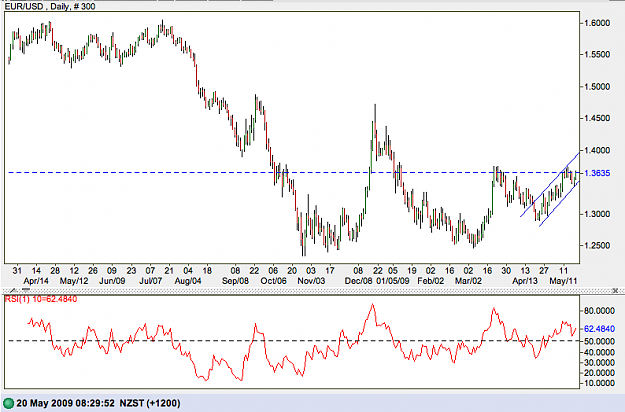This screenshot has width=625, height=412.
Task: Click the May/12 date axis label
Action: [x=74, y=281]
